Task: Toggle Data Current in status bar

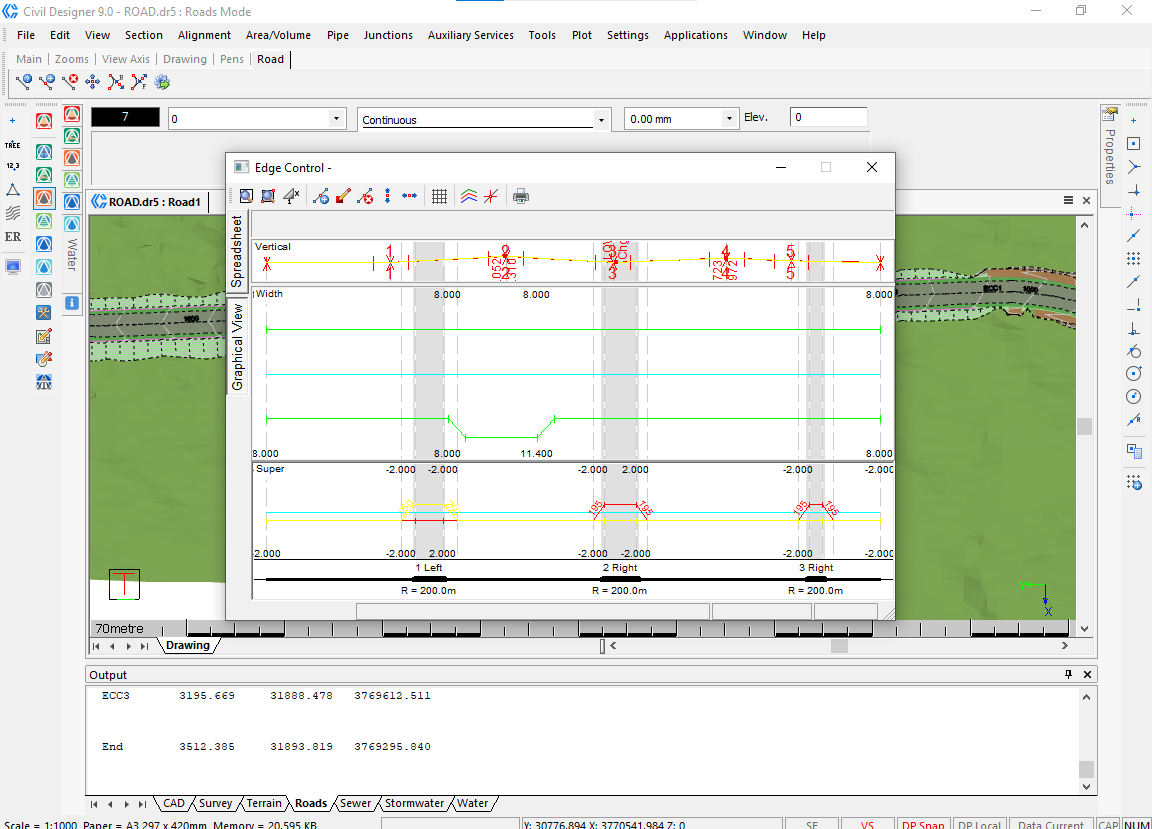Action: [1051, 824]
